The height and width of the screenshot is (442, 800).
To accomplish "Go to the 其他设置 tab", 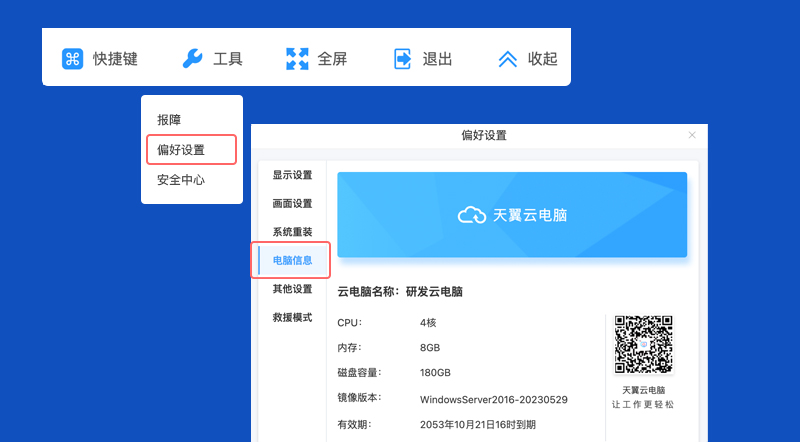I will tap(292, 289).
